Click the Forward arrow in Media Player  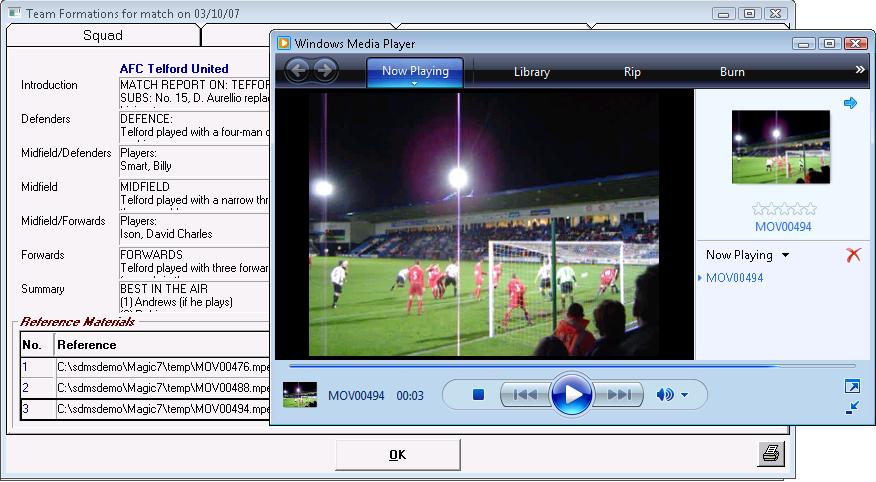pos(325,70)
